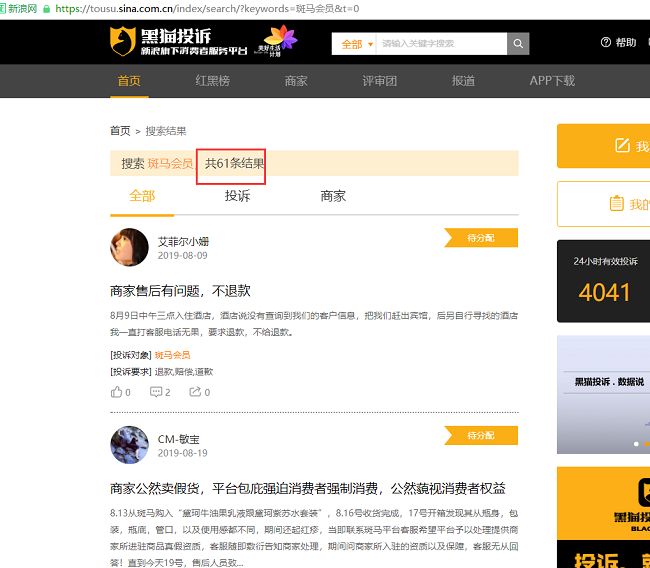Open complaint titled 商家公然卖假货

click(x=308, y=488)
